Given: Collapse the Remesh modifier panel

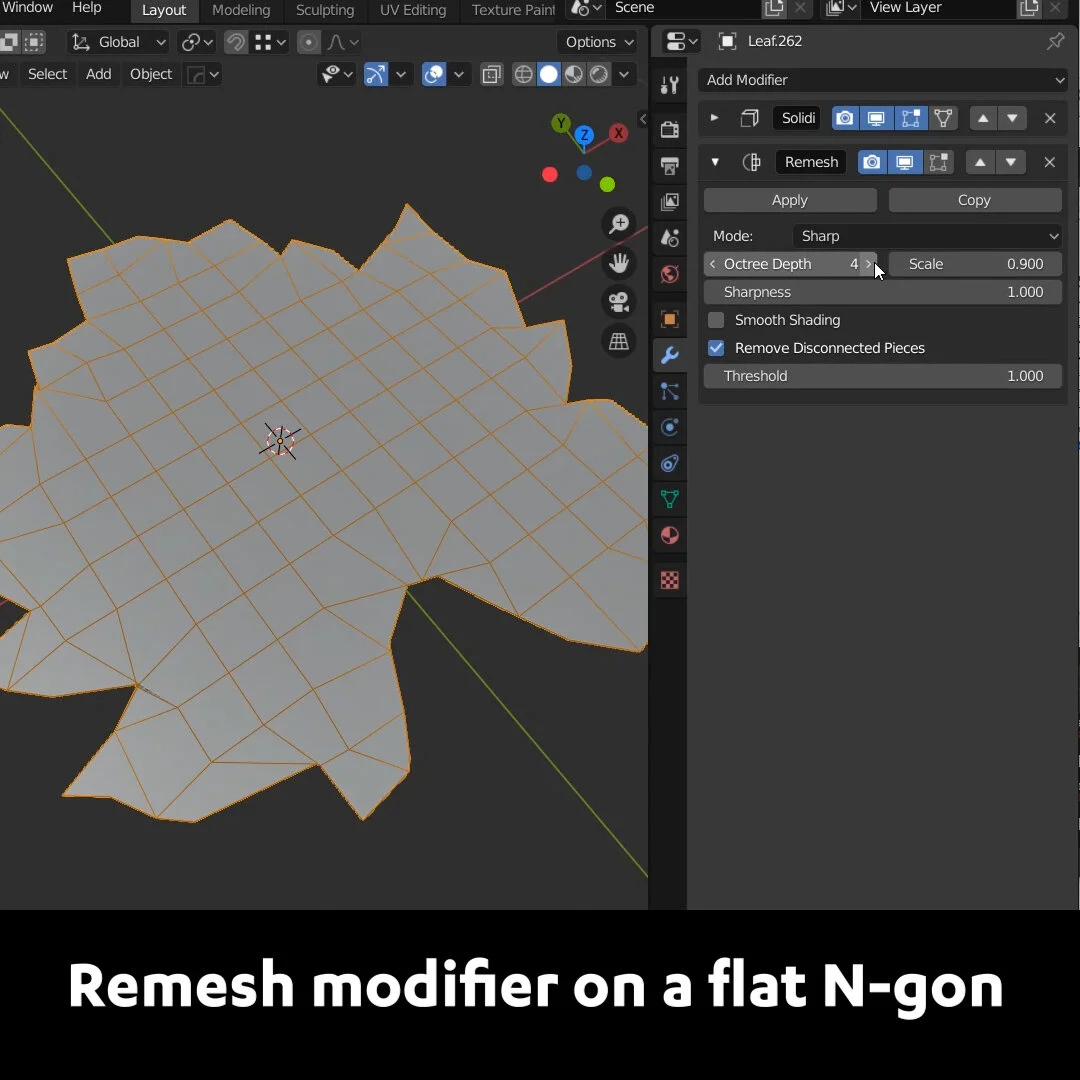Looking at the screenshot, I should pyautogui.click(x=715, y=163).
